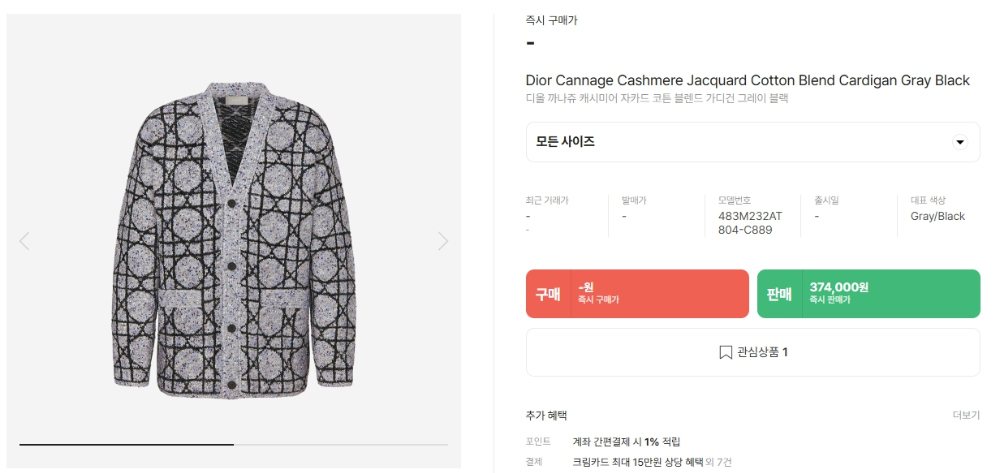Image resolution: width=1000 pixels, height=473 pixels.
Task: Click the Dior cardigan product photo
Action: pos(231,239)
